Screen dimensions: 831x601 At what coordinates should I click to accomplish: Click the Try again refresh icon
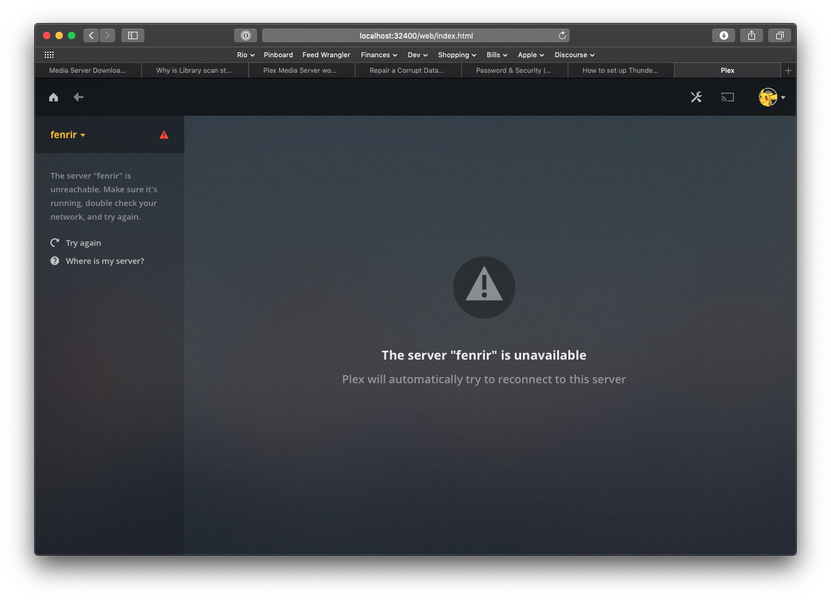[x=55, y=243]
